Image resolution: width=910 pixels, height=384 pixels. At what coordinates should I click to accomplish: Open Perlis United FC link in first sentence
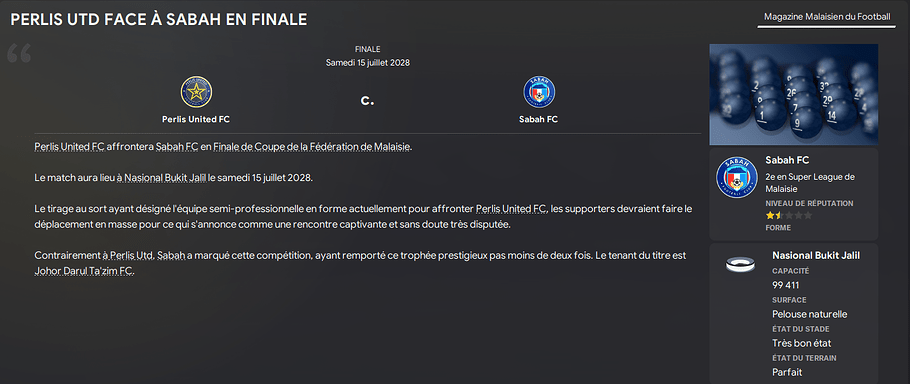click(70, 147)
